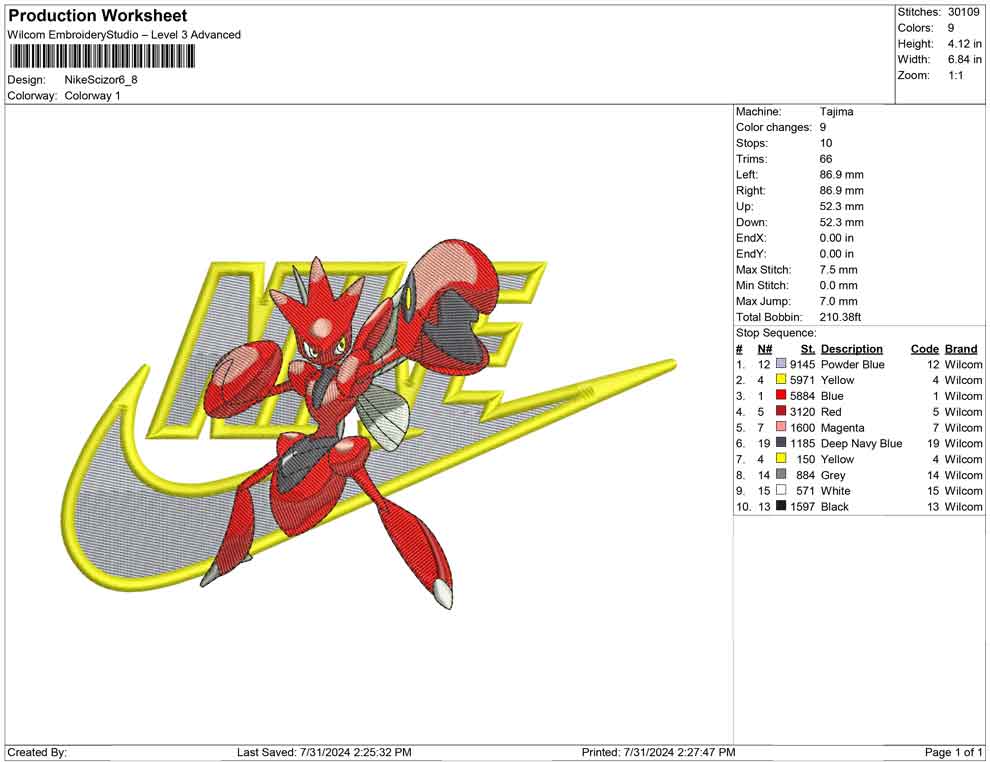Image resolution: width=990 pixels, height=762 pixels.
Task: Click the 5971 Yellow color swatch
Action: coord(781,380)
